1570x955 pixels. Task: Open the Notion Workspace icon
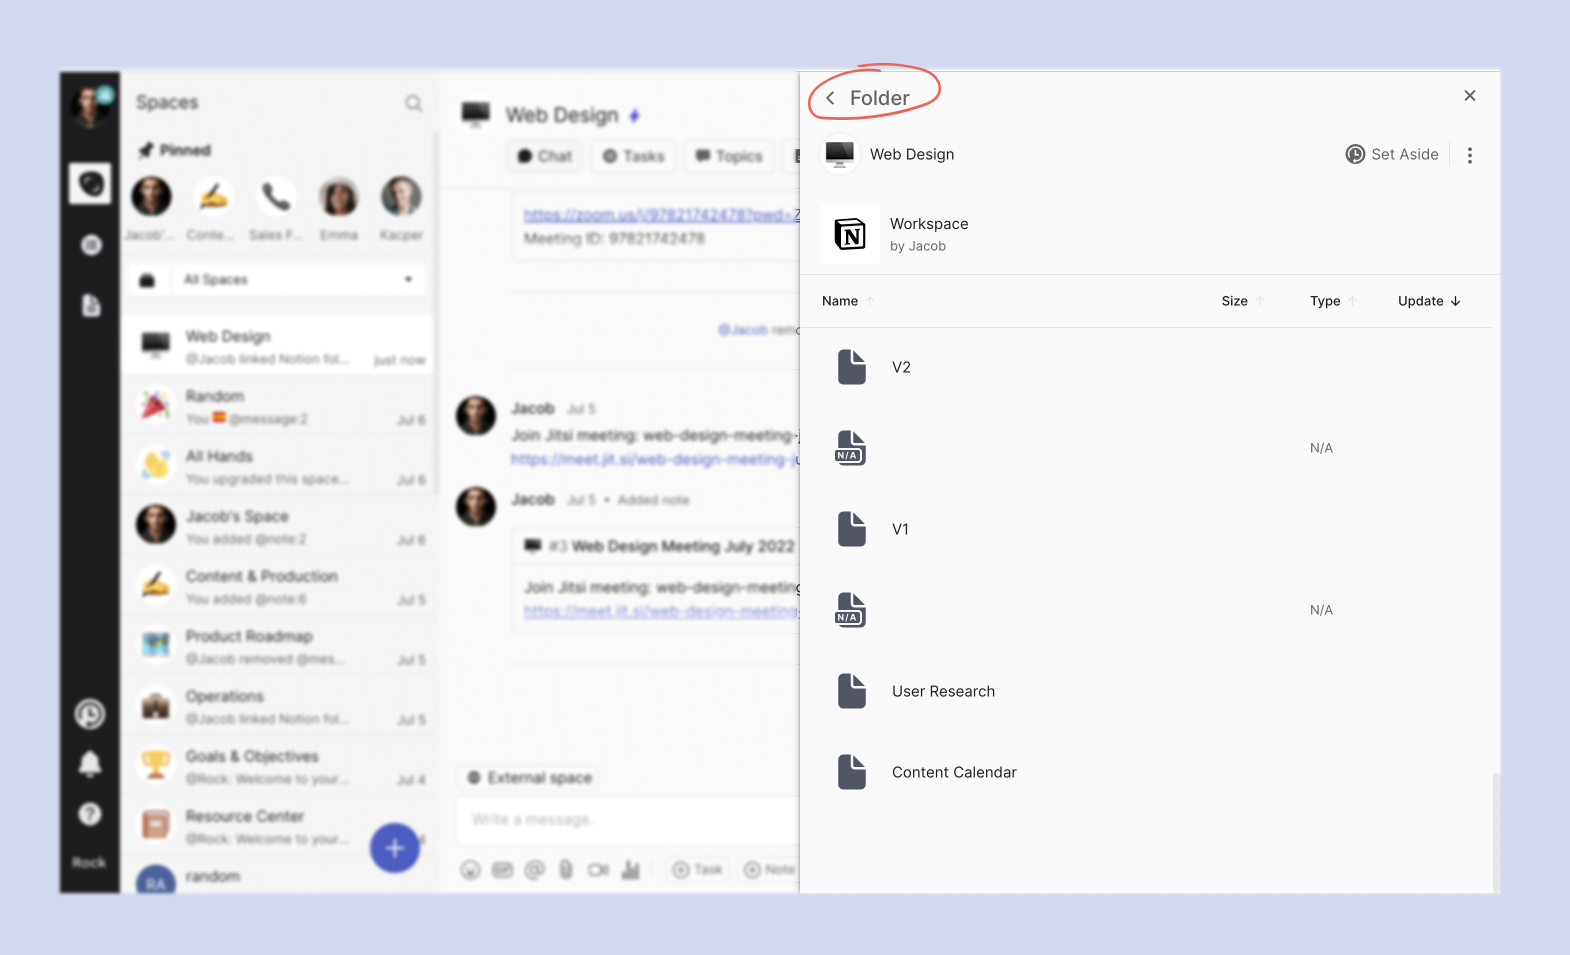click(850, 234)
